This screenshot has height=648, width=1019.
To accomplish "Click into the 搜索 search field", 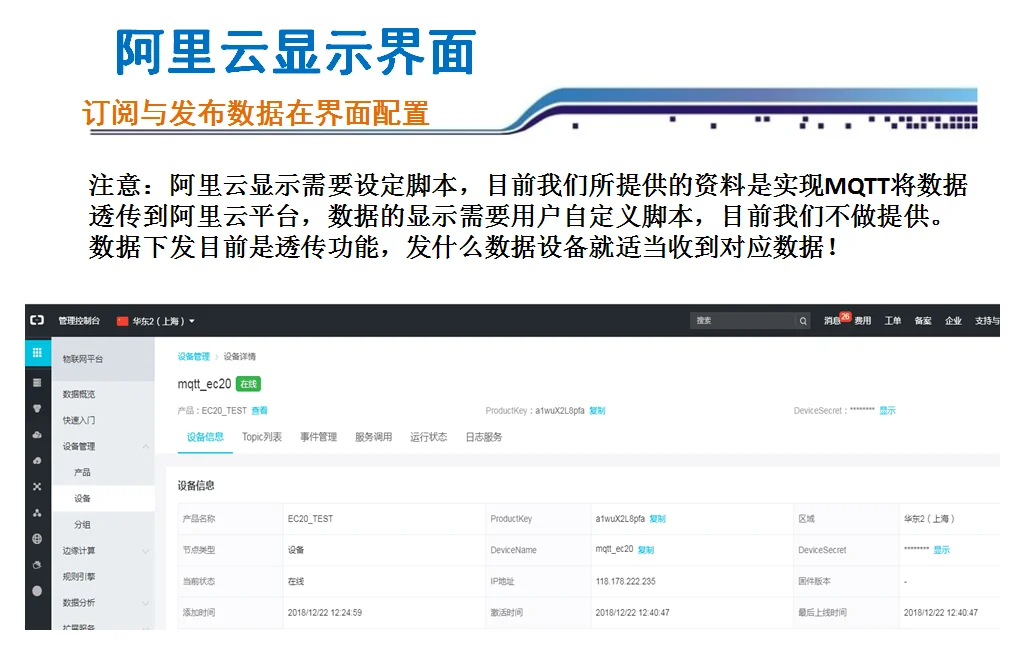I will coord(743,320).
